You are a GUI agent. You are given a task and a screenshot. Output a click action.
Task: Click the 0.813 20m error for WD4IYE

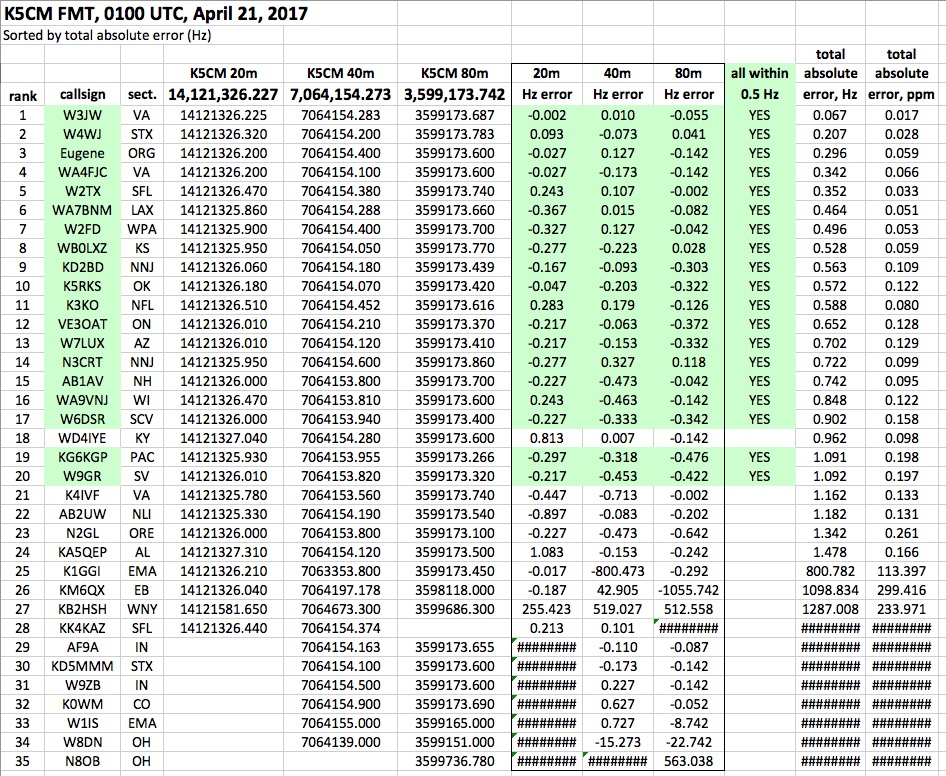547,438
